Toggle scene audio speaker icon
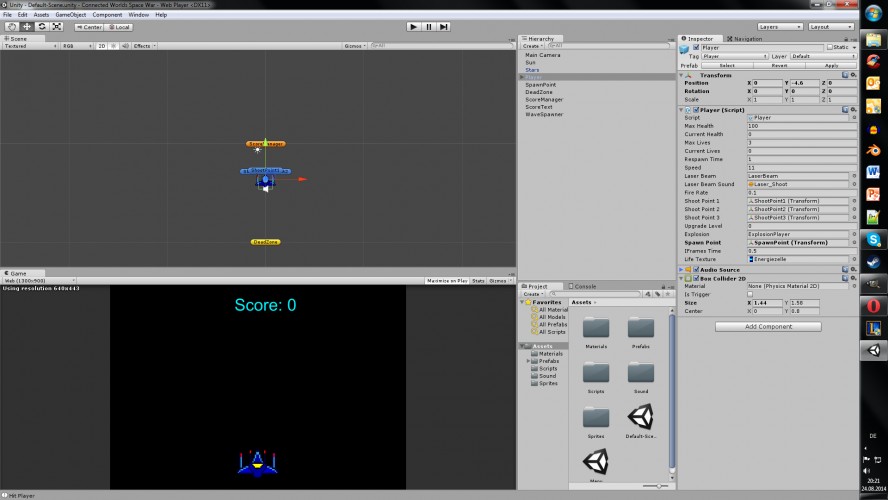Image resolution: width=888 pixels, height=500 pixels. [125, 46]
